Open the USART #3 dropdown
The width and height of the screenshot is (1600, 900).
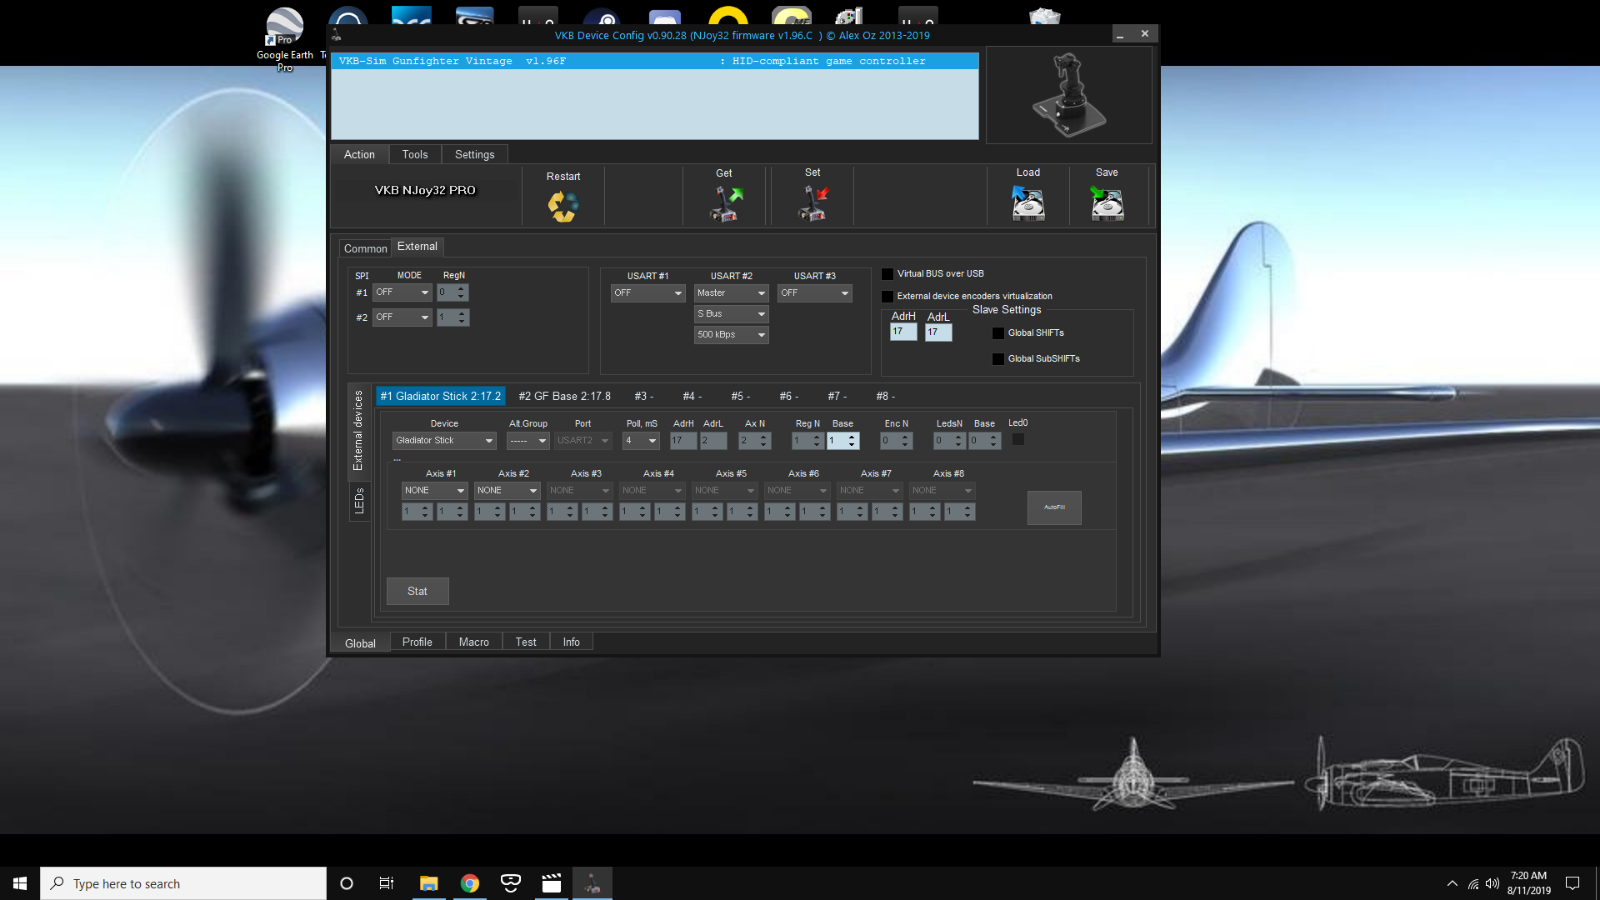click(x=815, y=293)
